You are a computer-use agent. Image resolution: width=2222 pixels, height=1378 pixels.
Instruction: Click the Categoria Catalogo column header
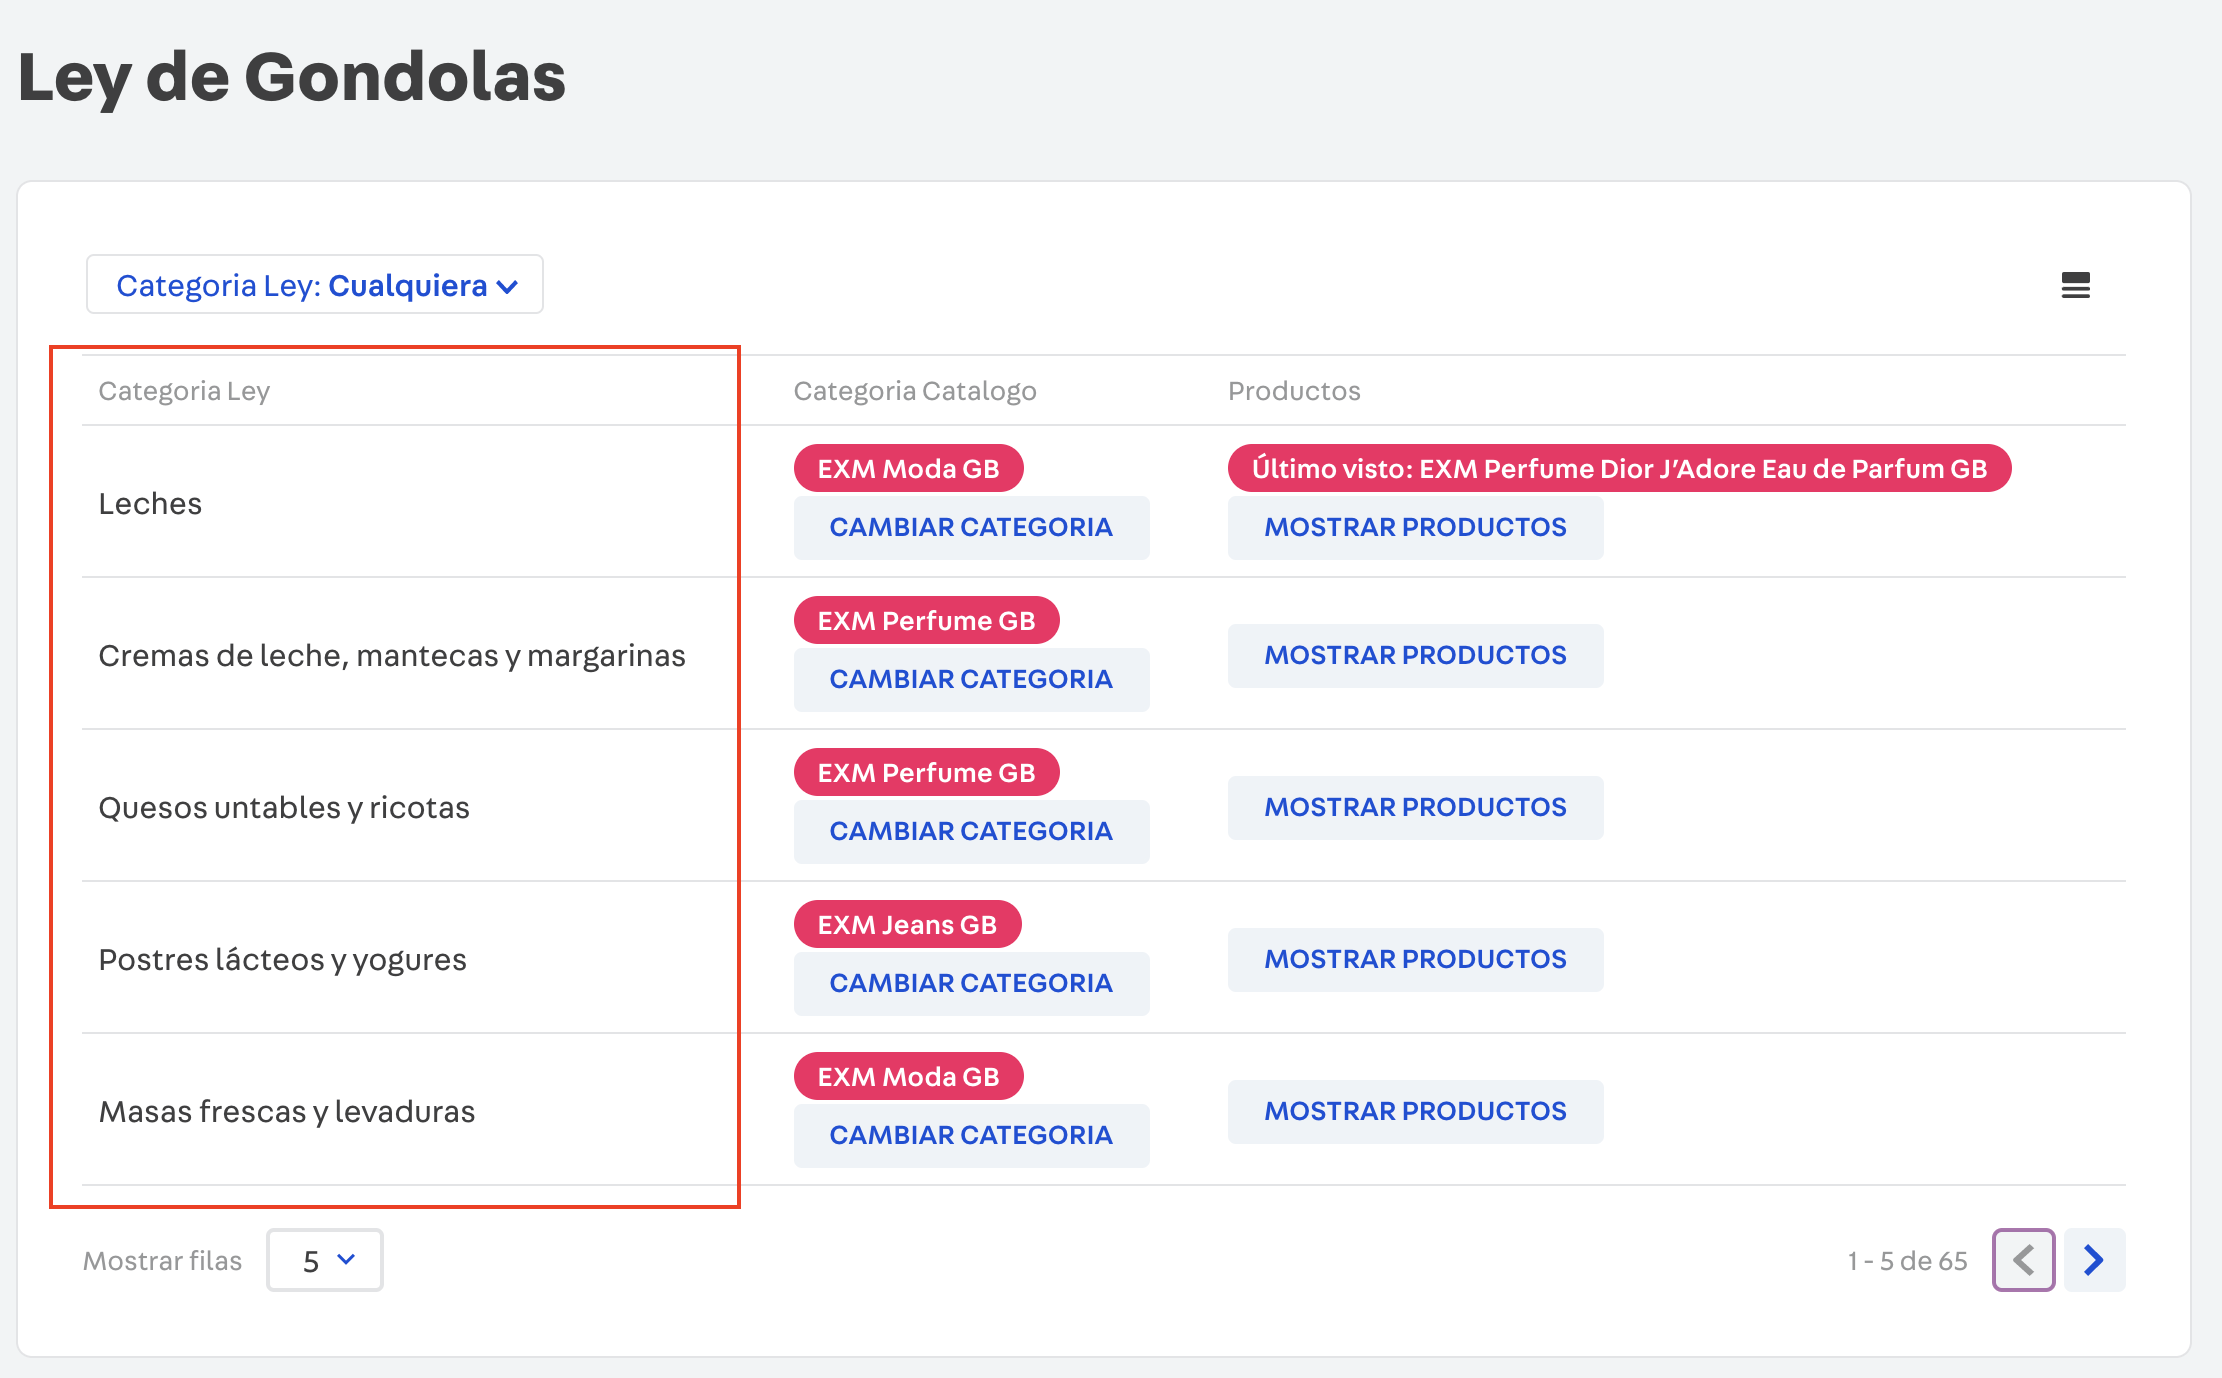(914, 391)
